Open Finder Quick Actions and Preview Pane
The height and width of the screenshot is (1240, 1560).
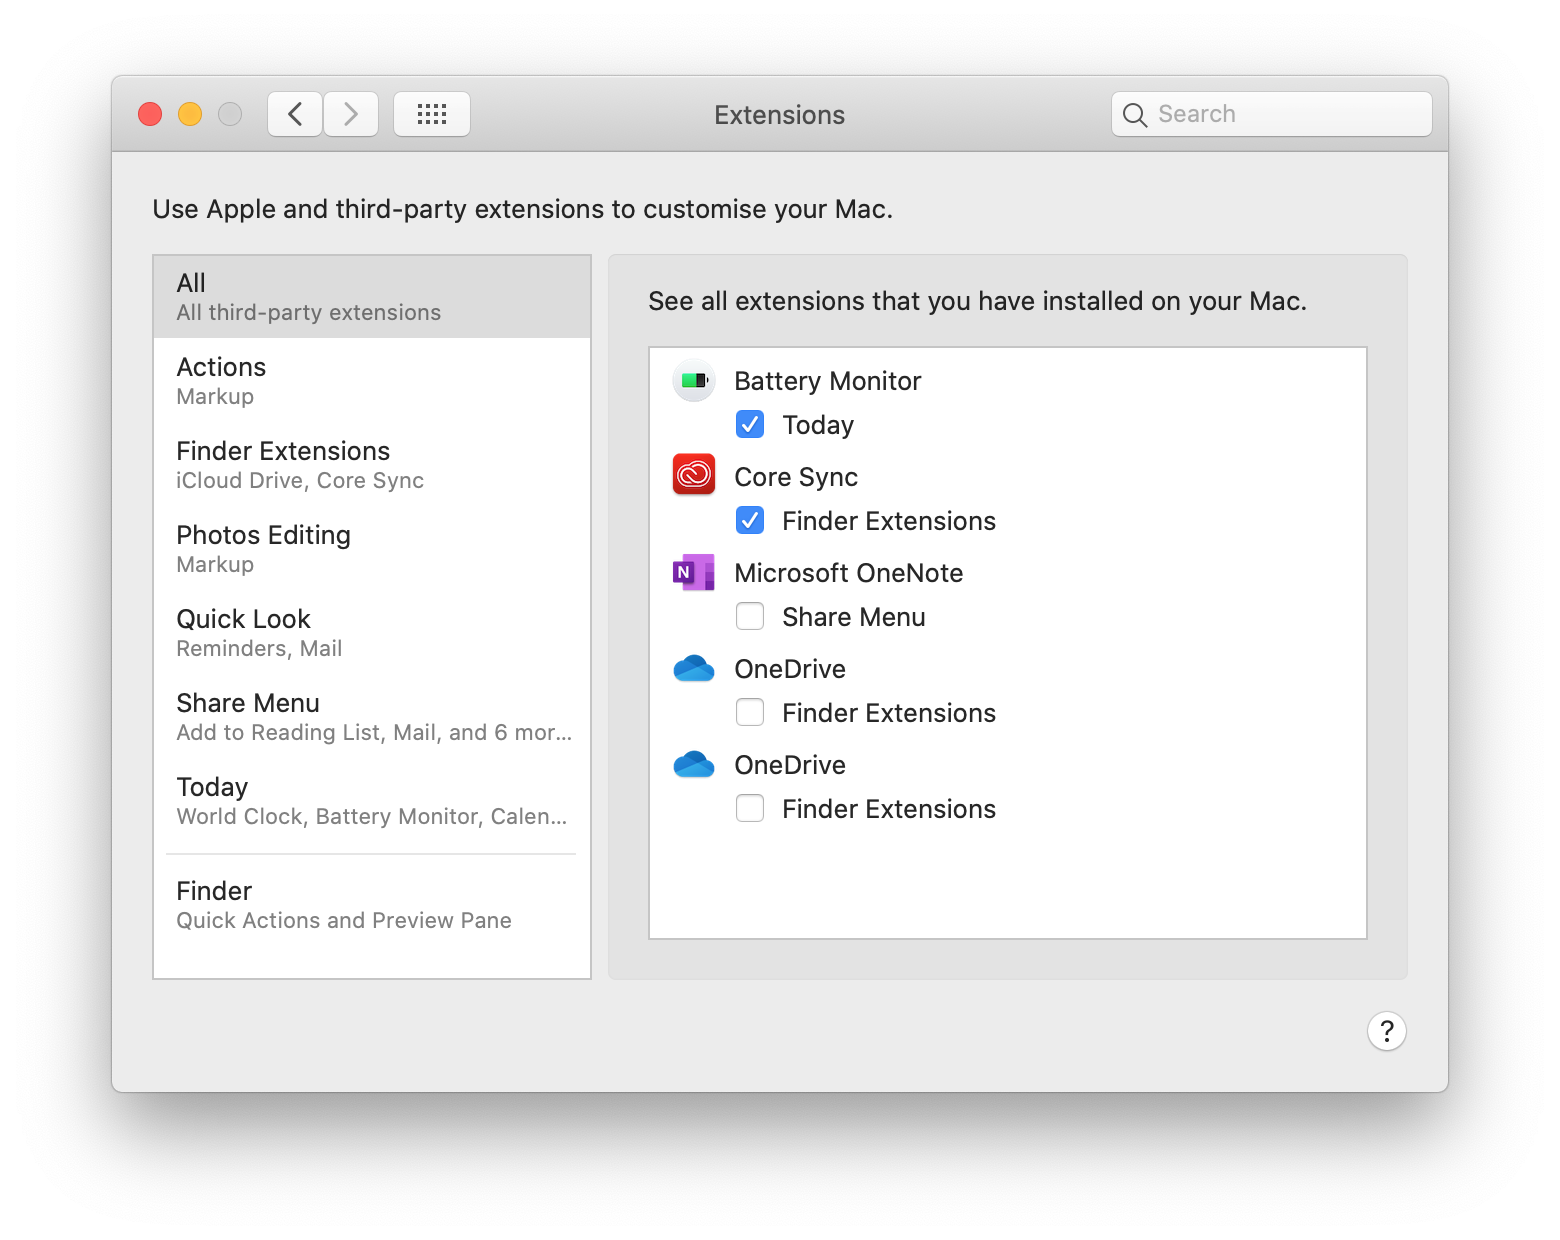point(372,905)
